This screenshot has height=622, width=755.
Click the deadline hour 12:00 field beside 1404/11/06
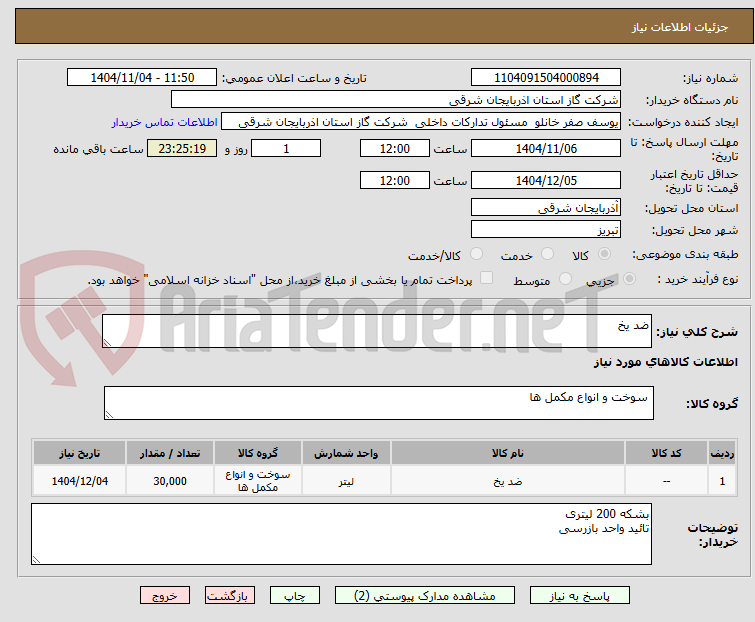pos(394,148)
